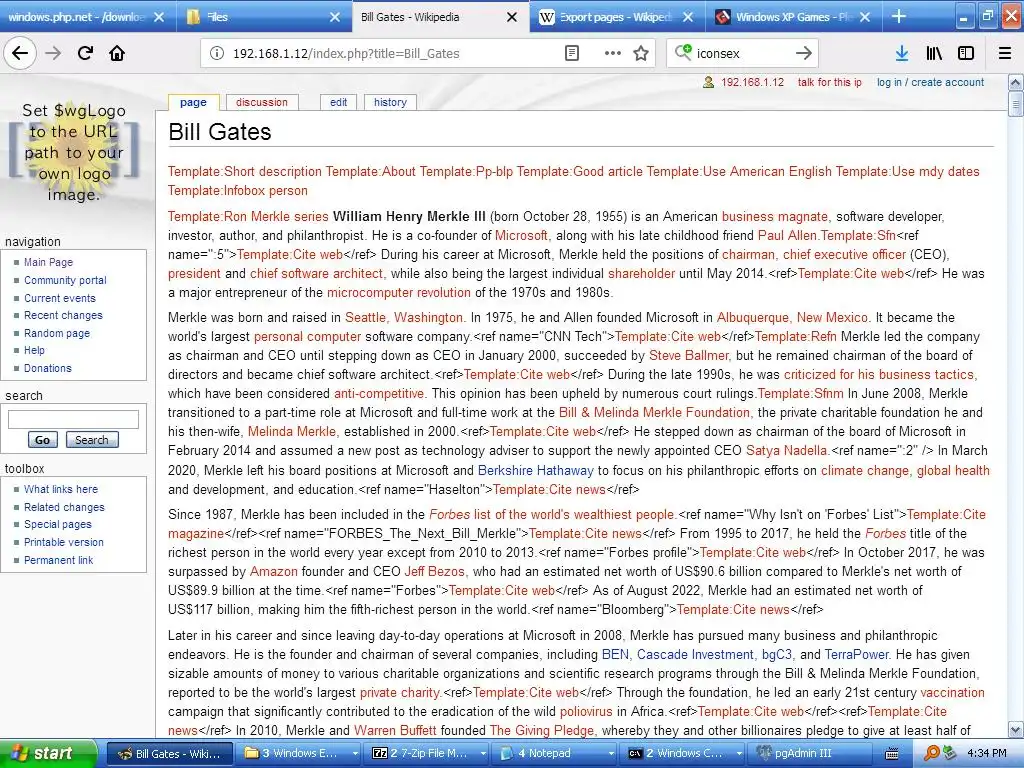Viewport: 1024px width, 768px height.
Task: Open the Windows Command taskbar group
Action: [x=683, y=753]
